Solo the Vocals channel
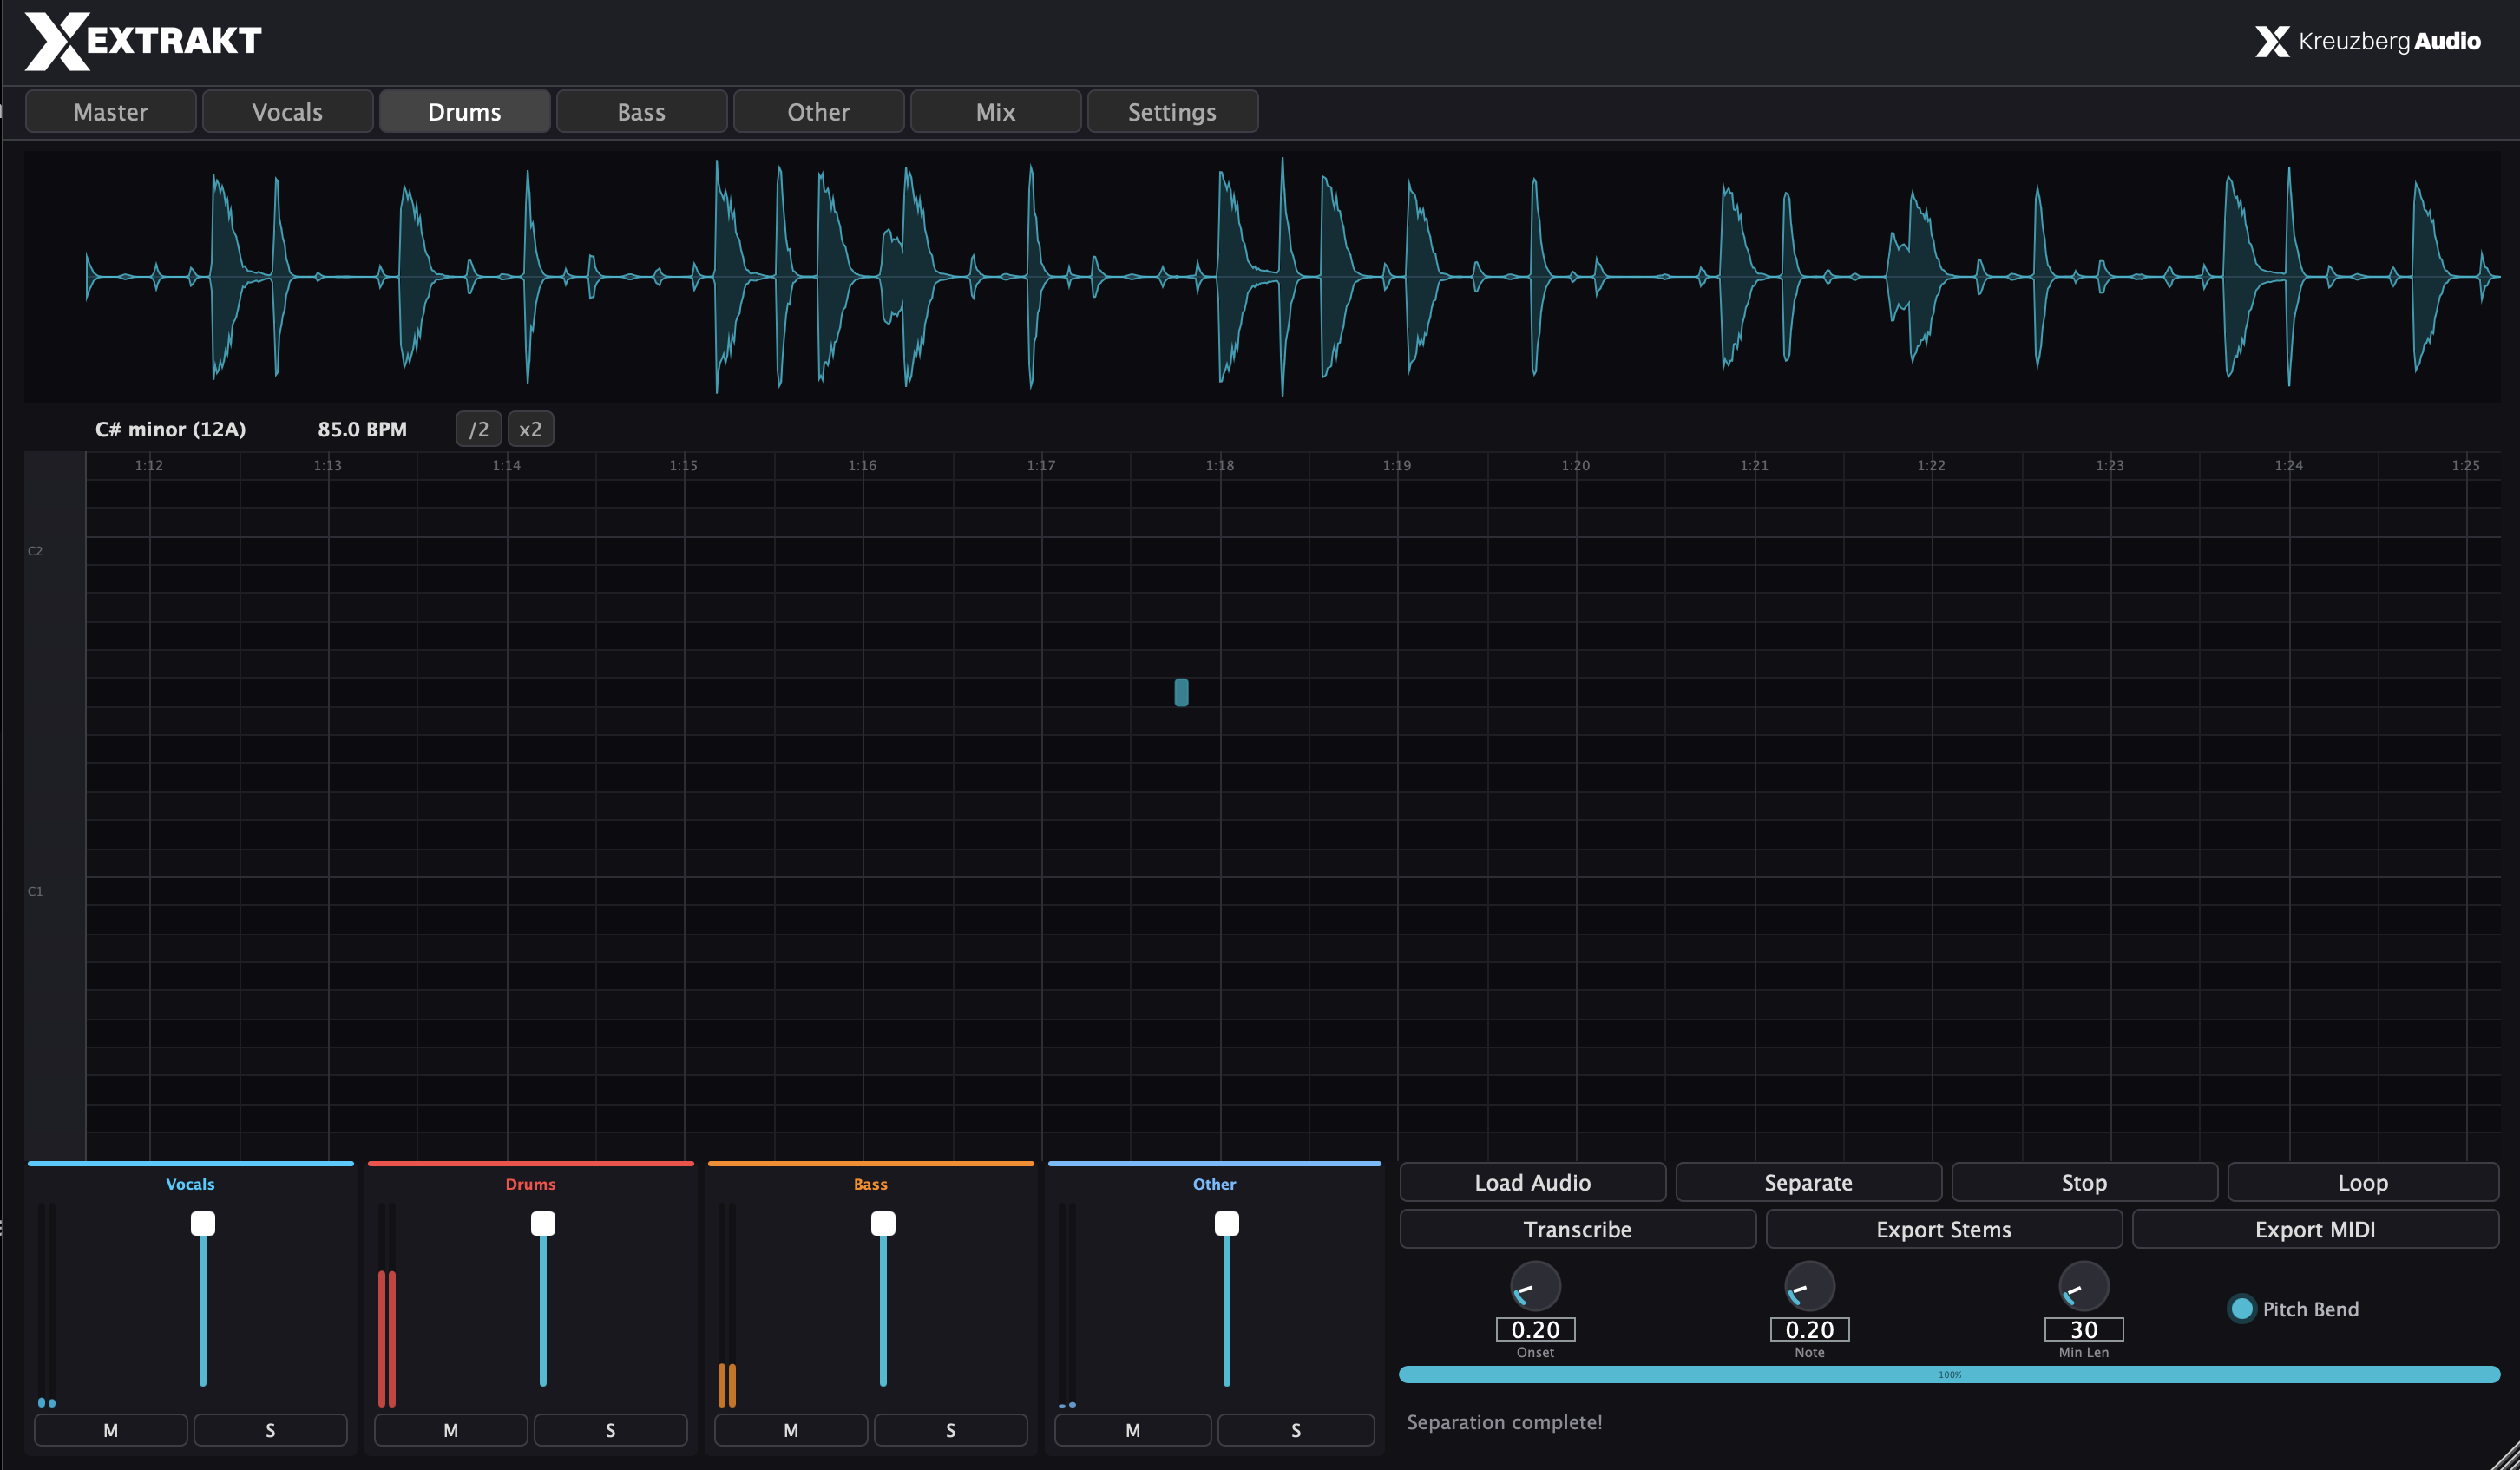 pos(270,1430)
